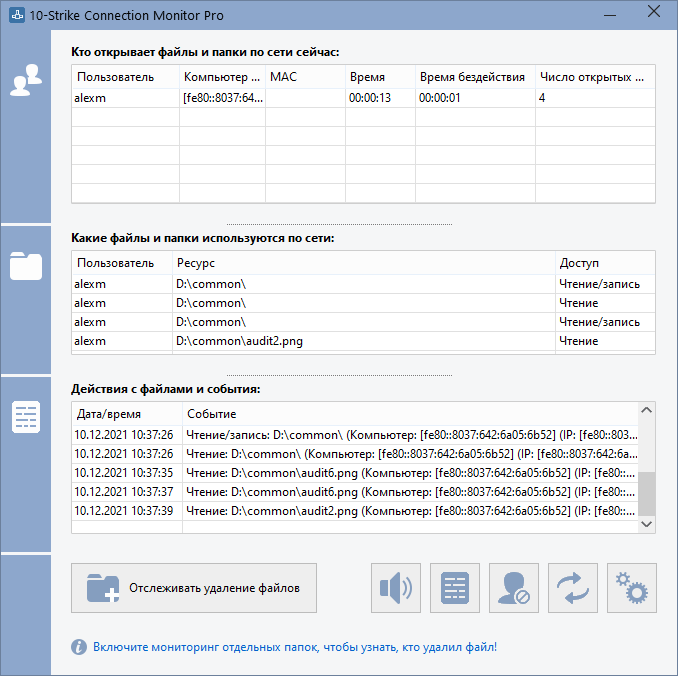678x676 pixels.
Task: Select the Чтение/запись: D:\common\ event row
Action: pyautogui.click(x=355, y=435)
